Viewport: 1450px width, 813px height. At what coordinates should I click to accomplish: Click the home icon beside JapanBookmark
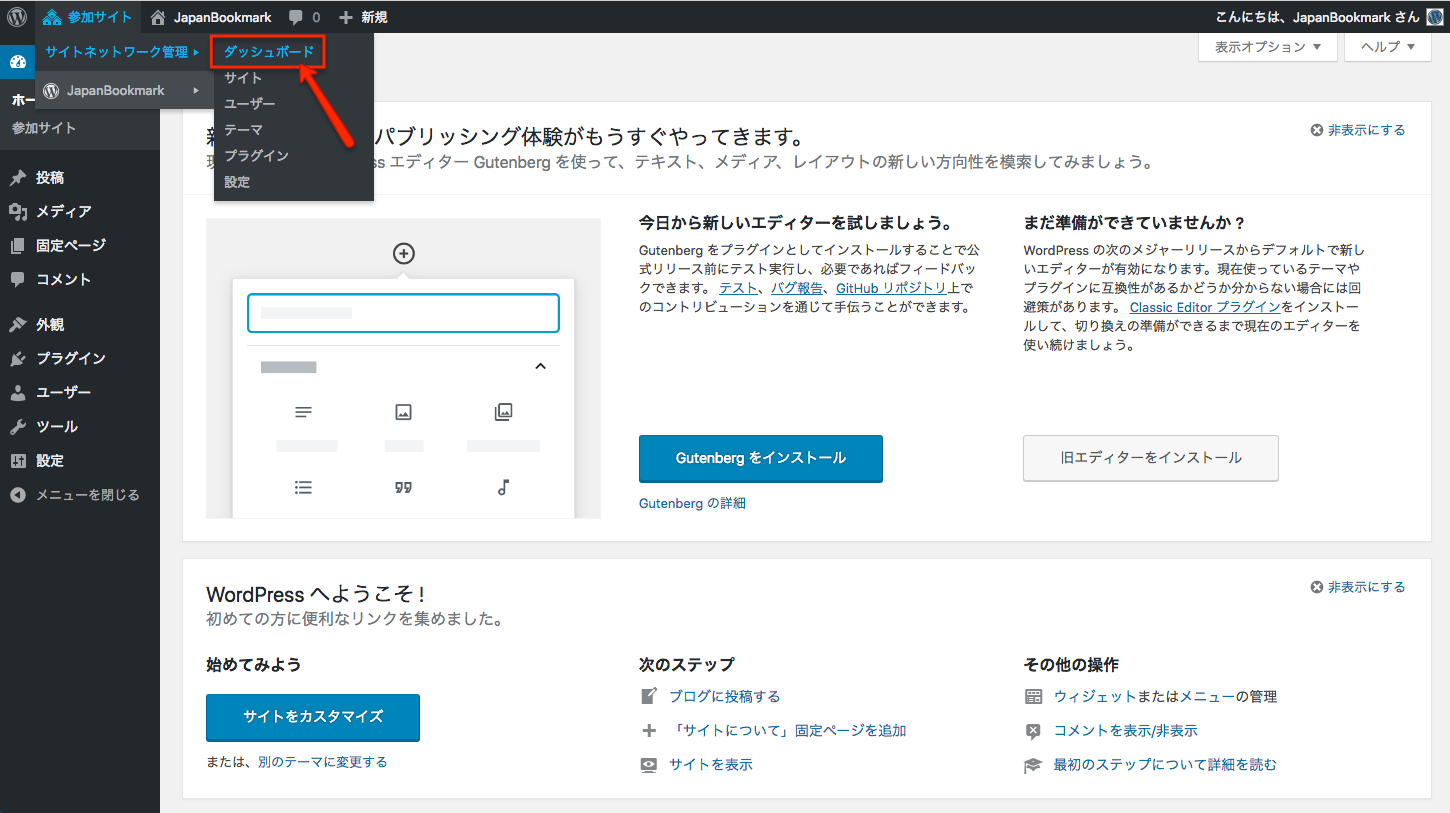click(158, 17)
